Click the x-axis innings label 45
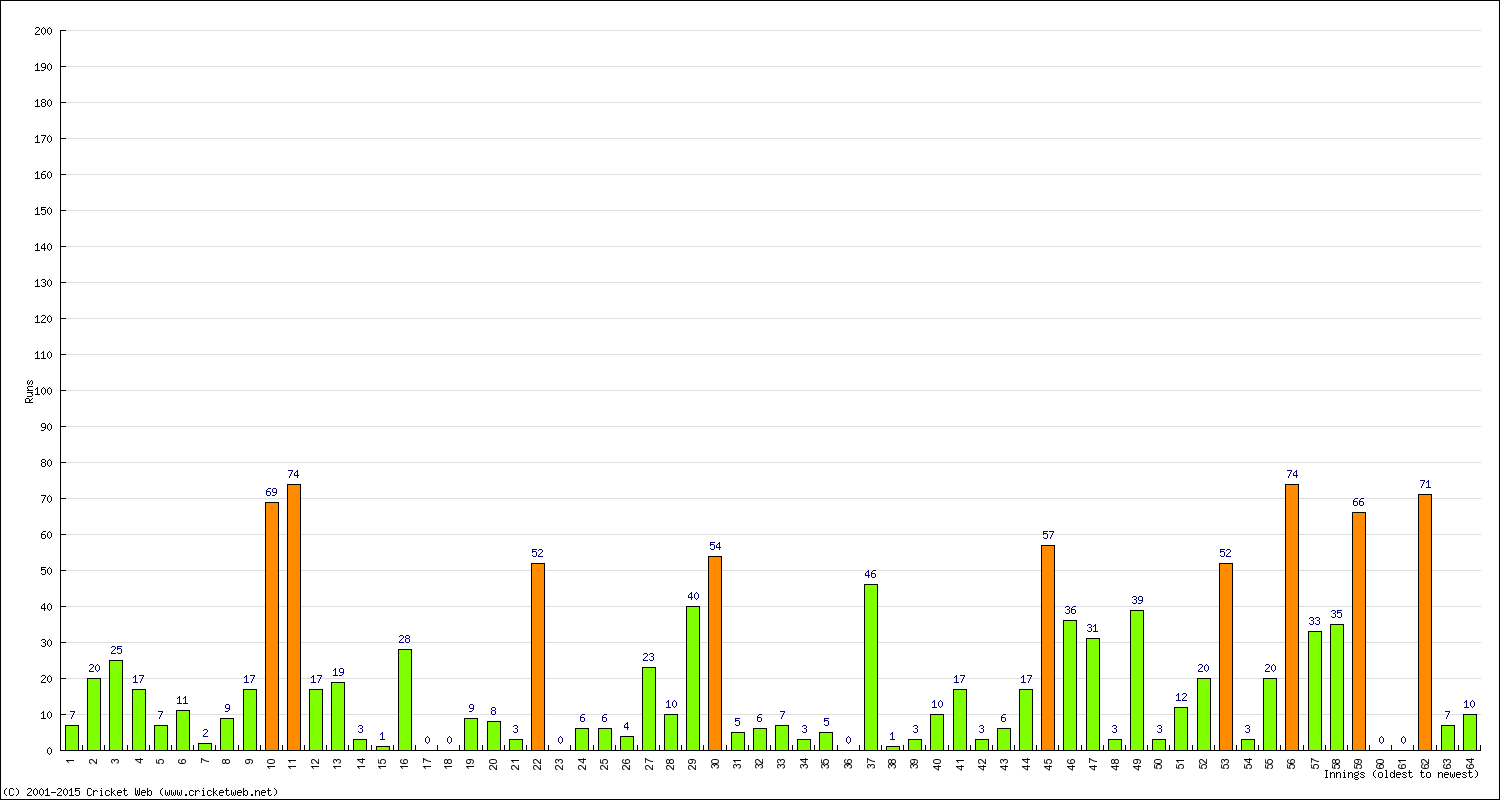1500x800 pixels. pos(1048,762)
